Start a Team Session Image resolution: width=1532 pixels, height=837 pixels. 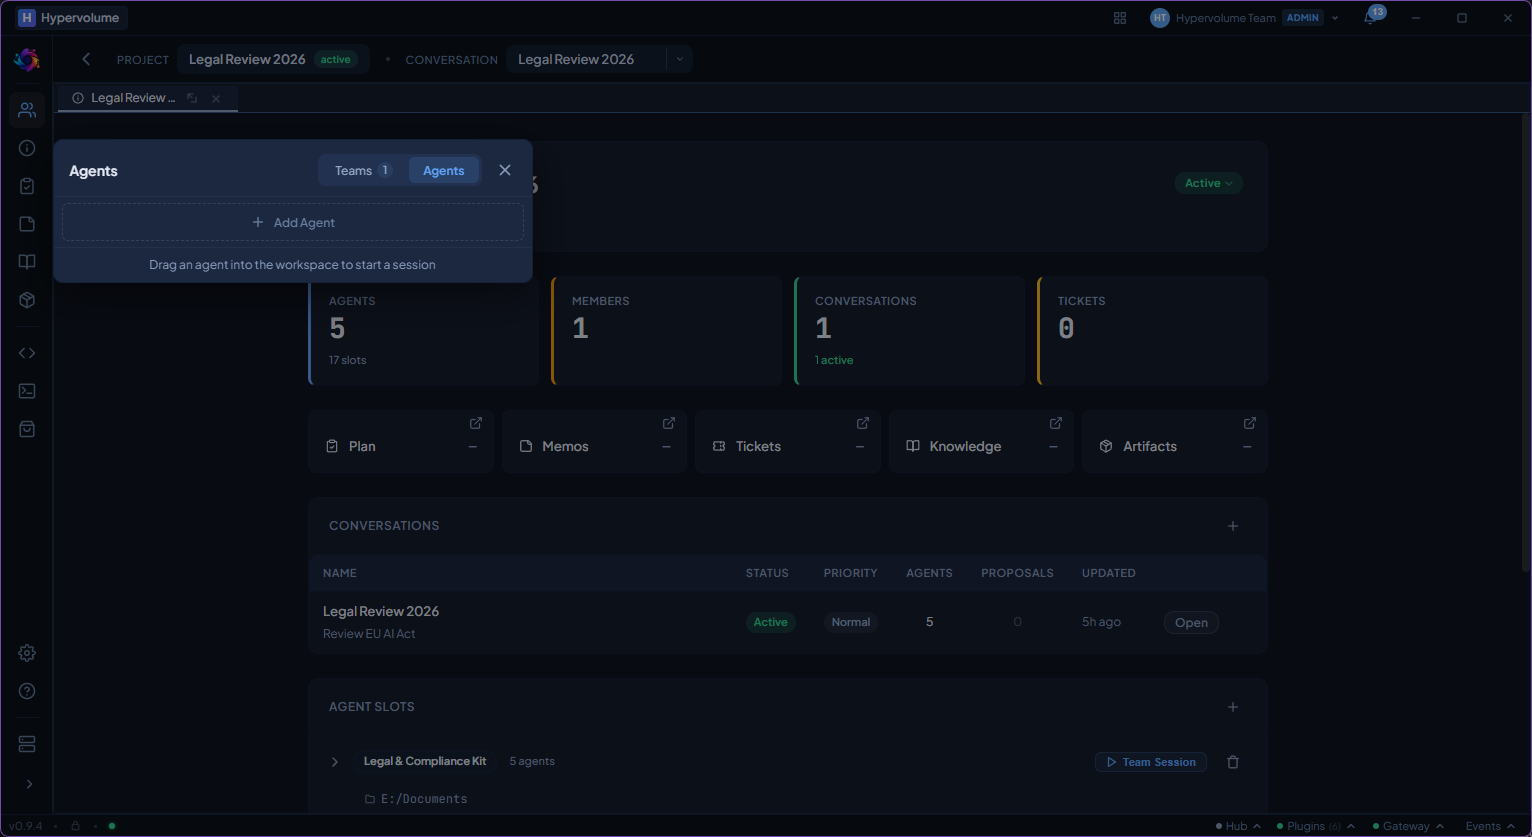coord(1151,762)
